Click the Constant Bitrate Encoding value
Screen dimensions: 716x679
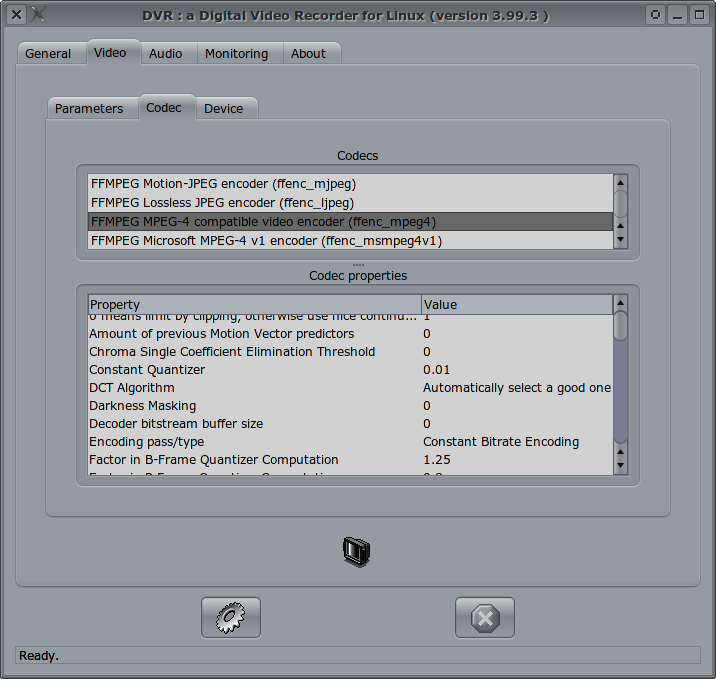pos(501,442)
